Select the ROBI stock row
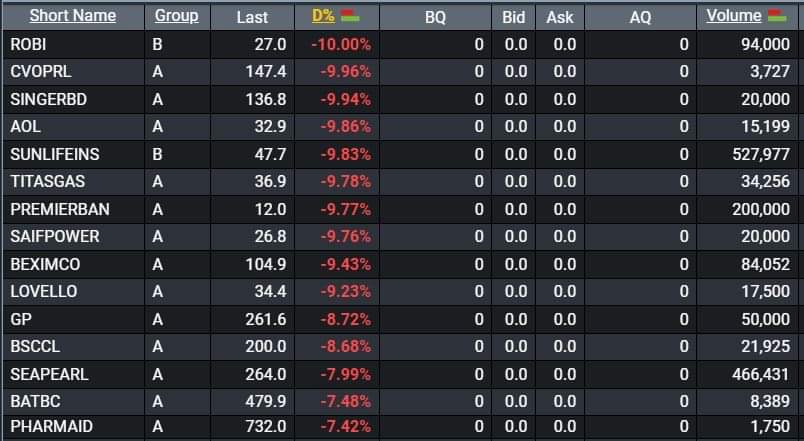Viewport: 804px width, 441px height. click(28, 45)
